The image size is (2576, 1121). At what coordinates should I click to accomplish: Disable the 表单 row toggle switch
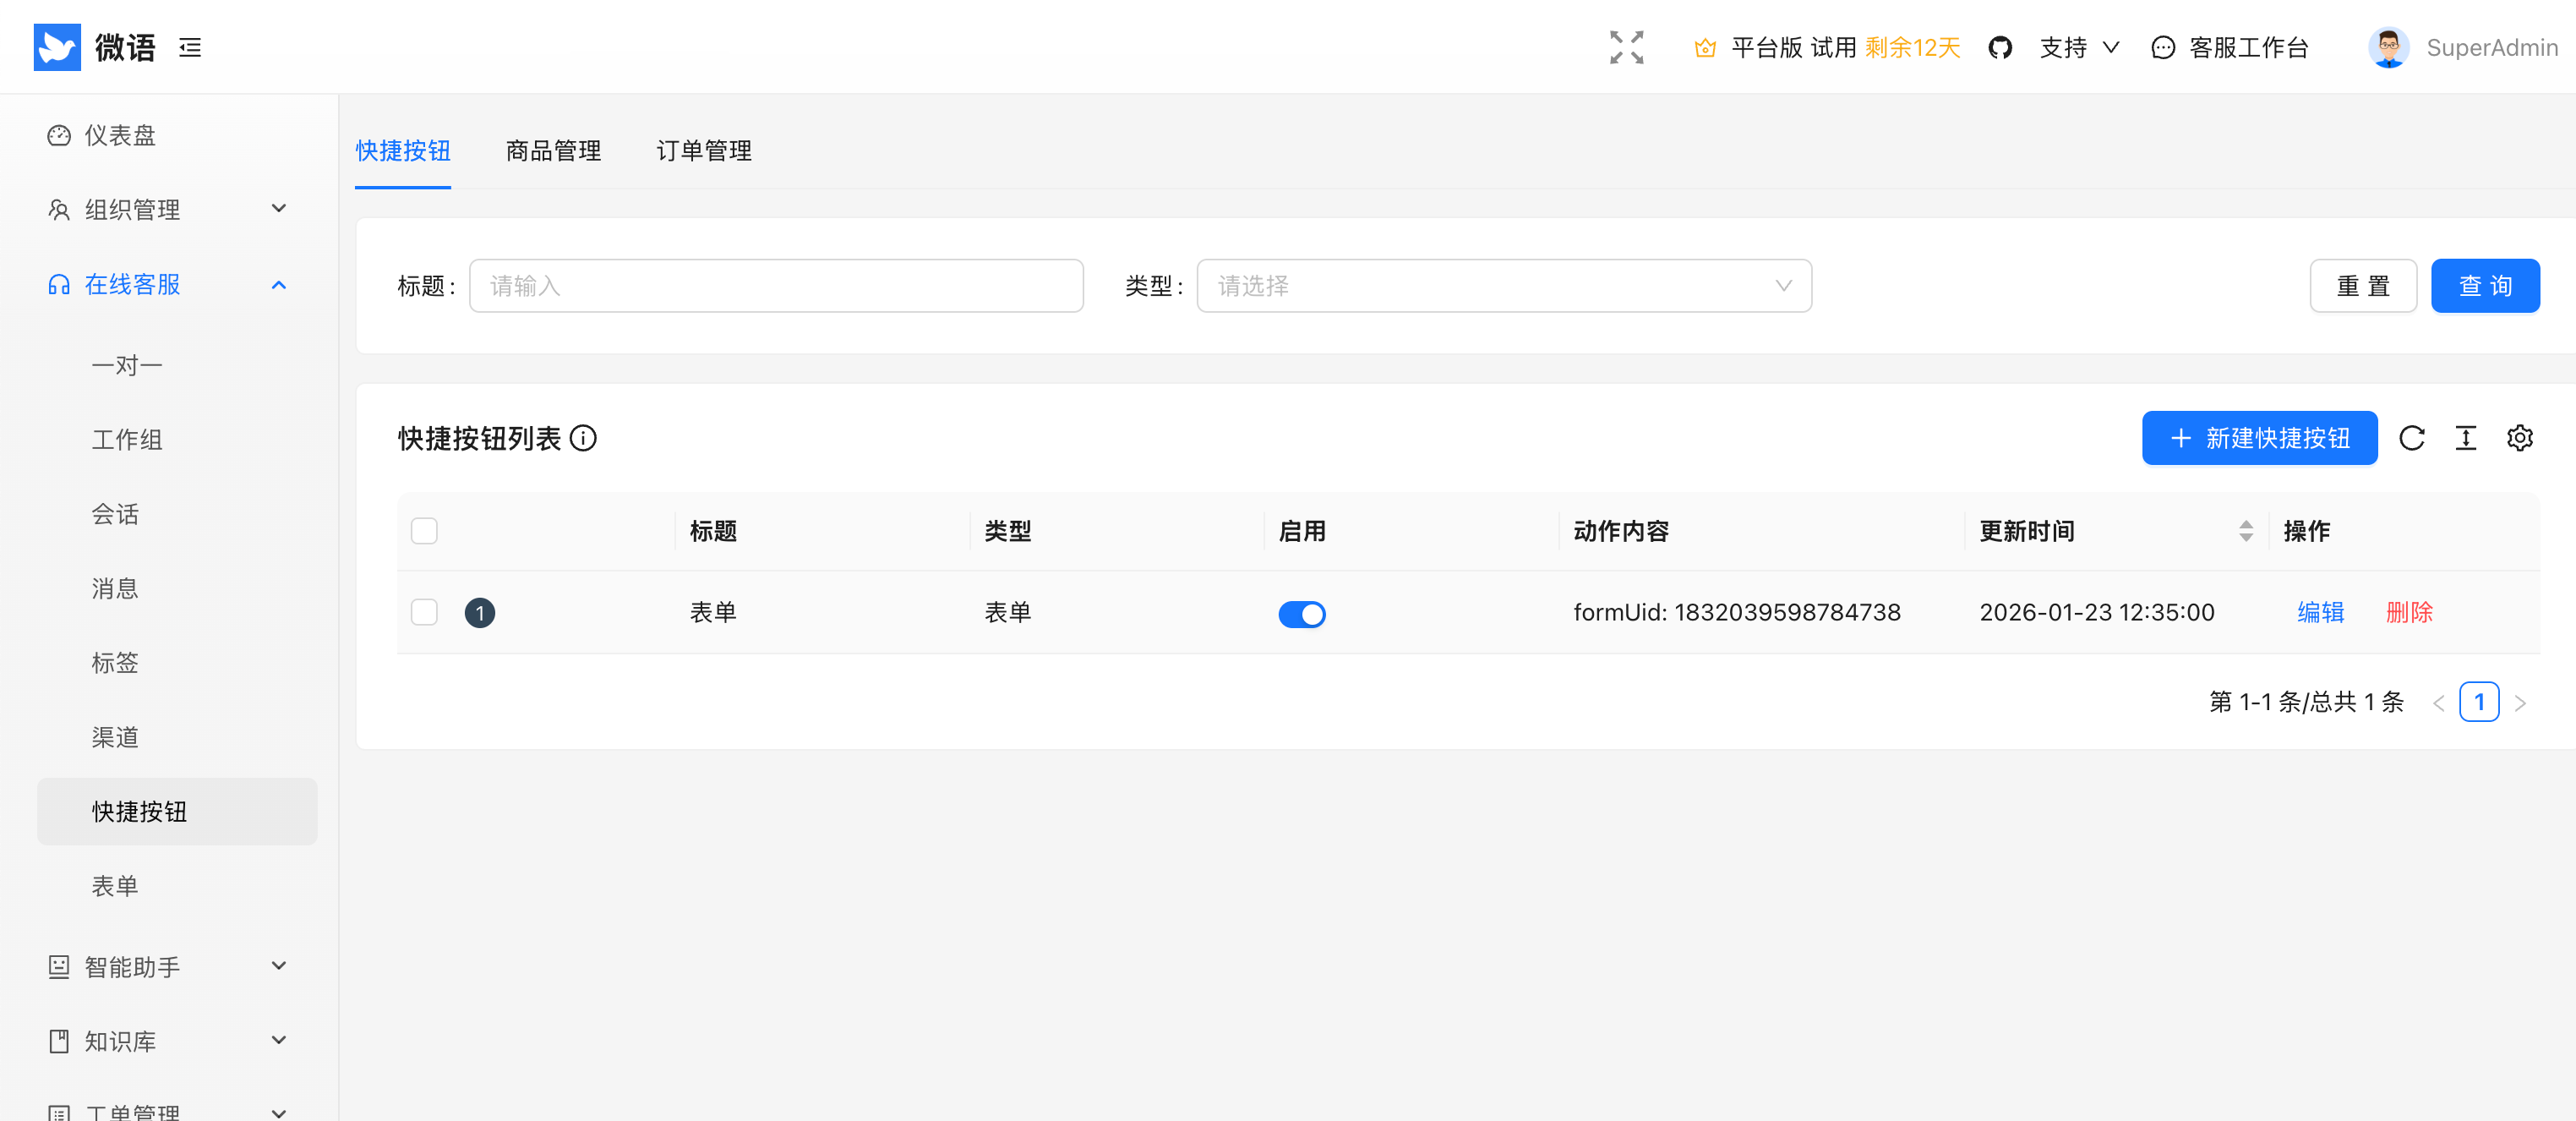(x=1302, y=614)
